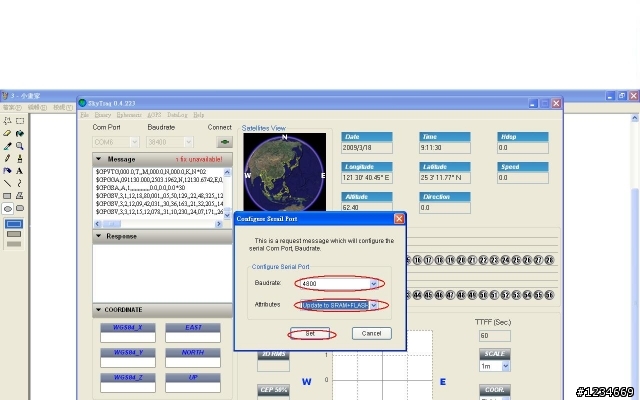Choose the solid-fill no-outline shape style
This screenshot has width=640, height=400.
click(x=14, y=244)
